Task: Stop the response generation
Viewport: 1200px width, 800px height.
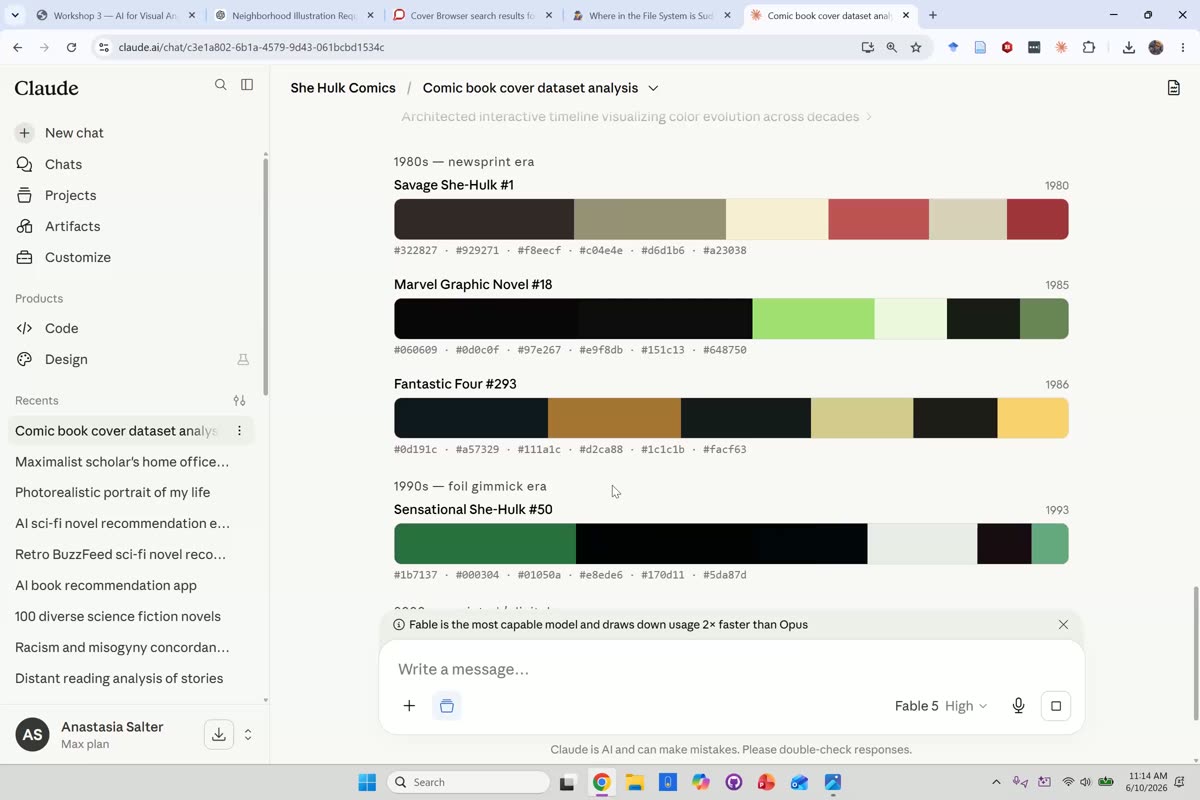Action: coord(1056,706)
